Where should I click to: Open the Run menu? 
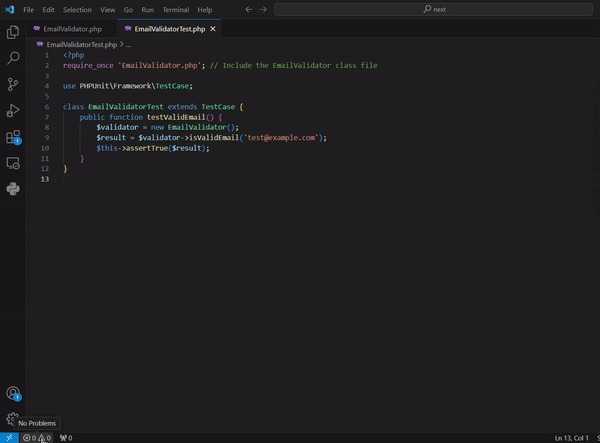(x=147, y=10)
